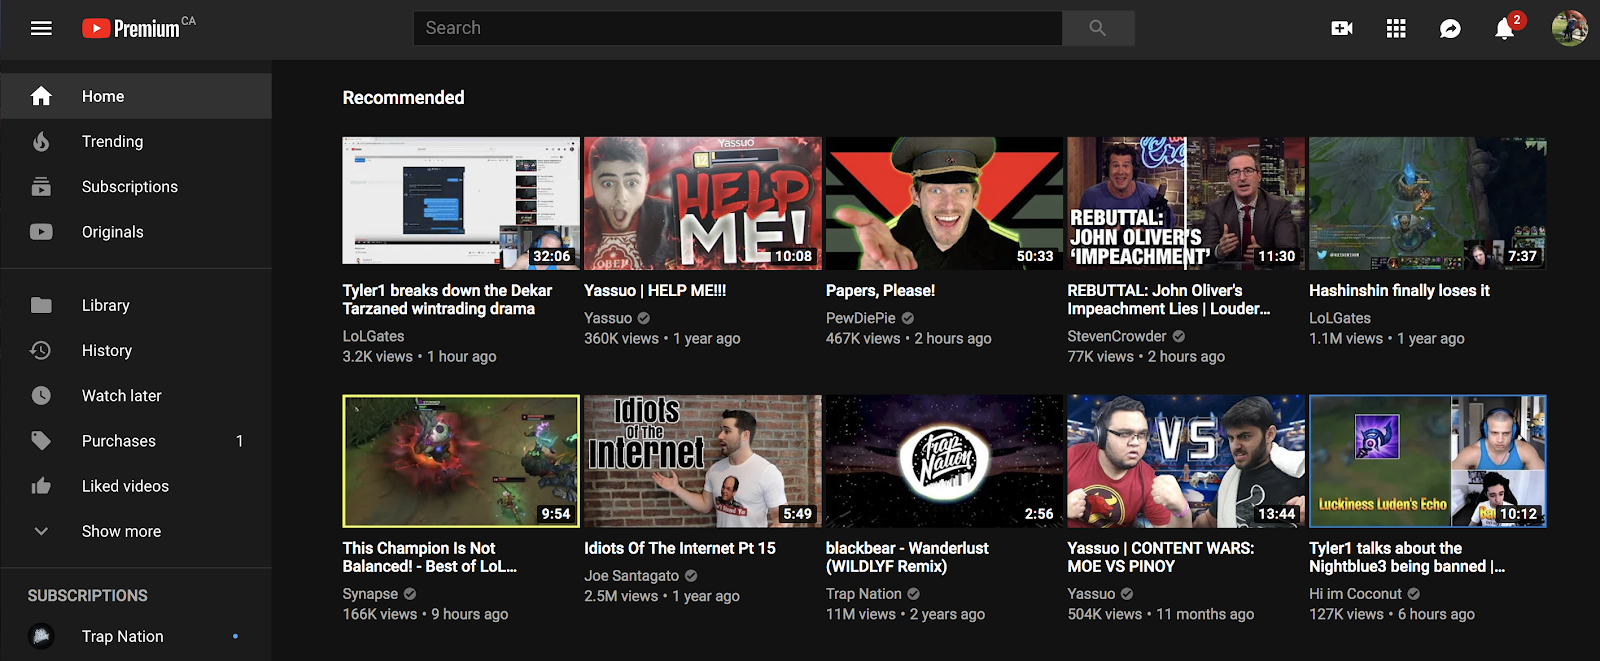Click Show more label in sidebar
1600x661 pixels.
tap(121, 531)
